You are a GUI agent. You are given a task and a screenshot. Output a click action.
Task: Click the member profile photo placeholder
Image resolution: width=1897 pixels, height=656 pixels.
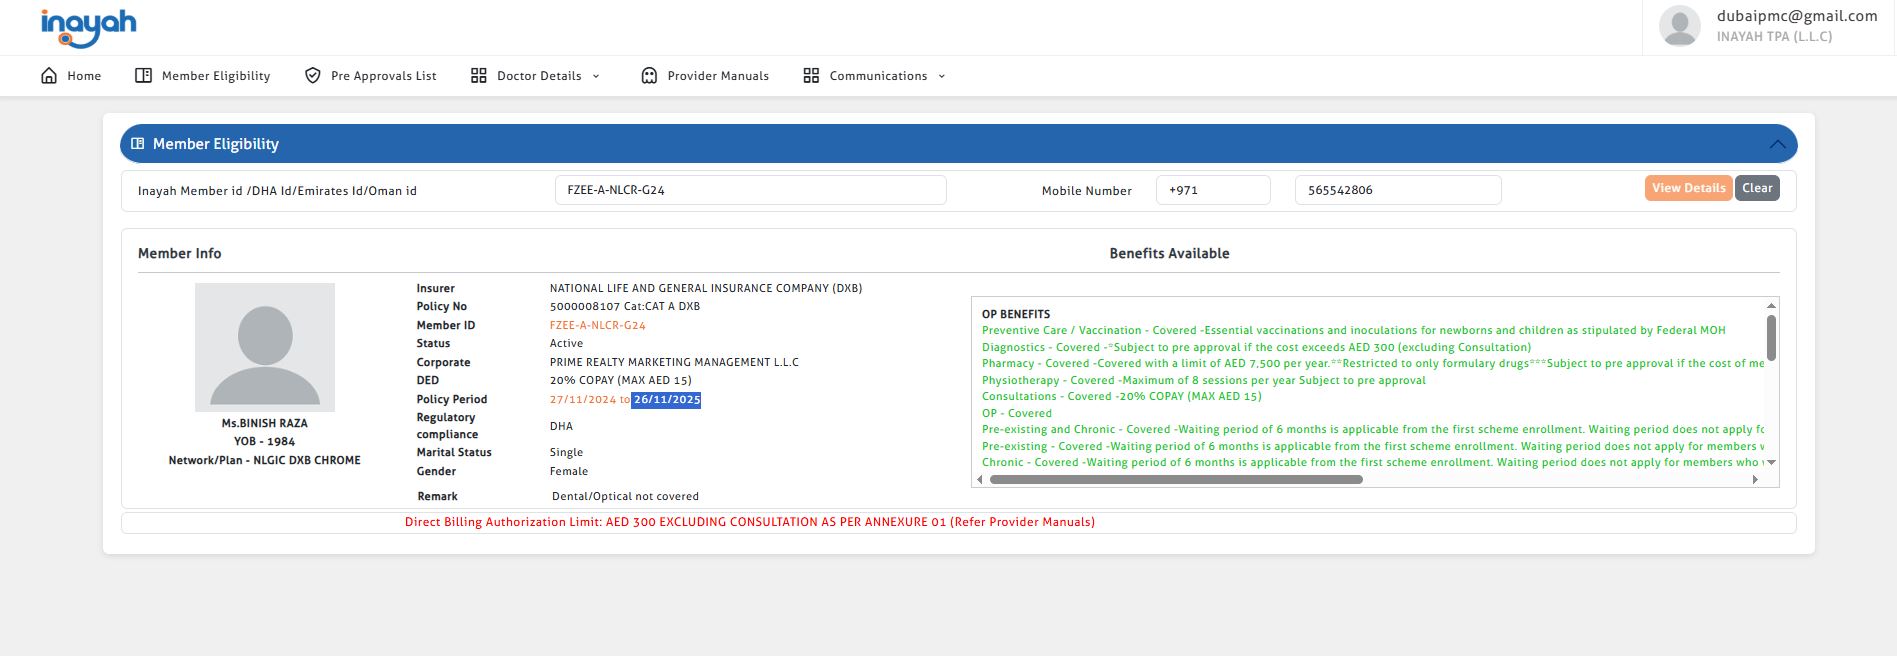265,347
